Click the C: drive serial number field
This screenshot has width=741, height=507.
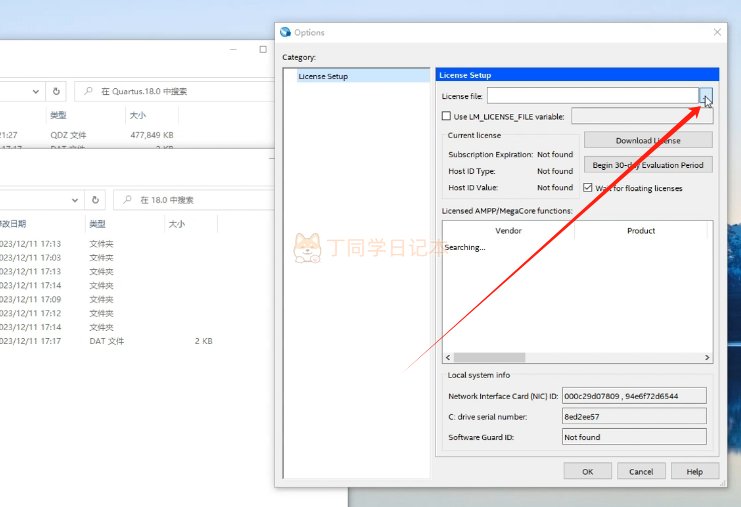(x=634, y=417)
